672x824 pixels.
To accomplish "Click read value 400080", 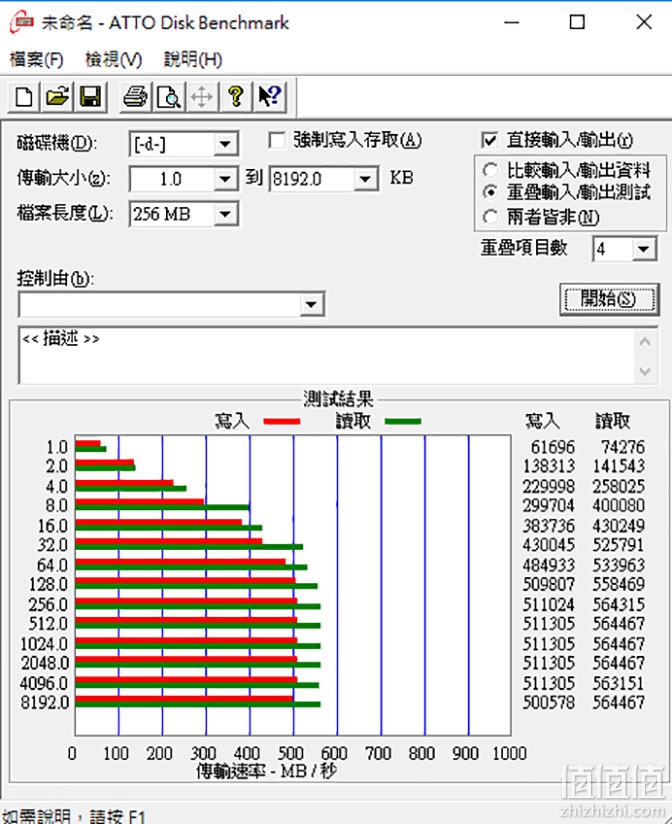I will point(618,505).
